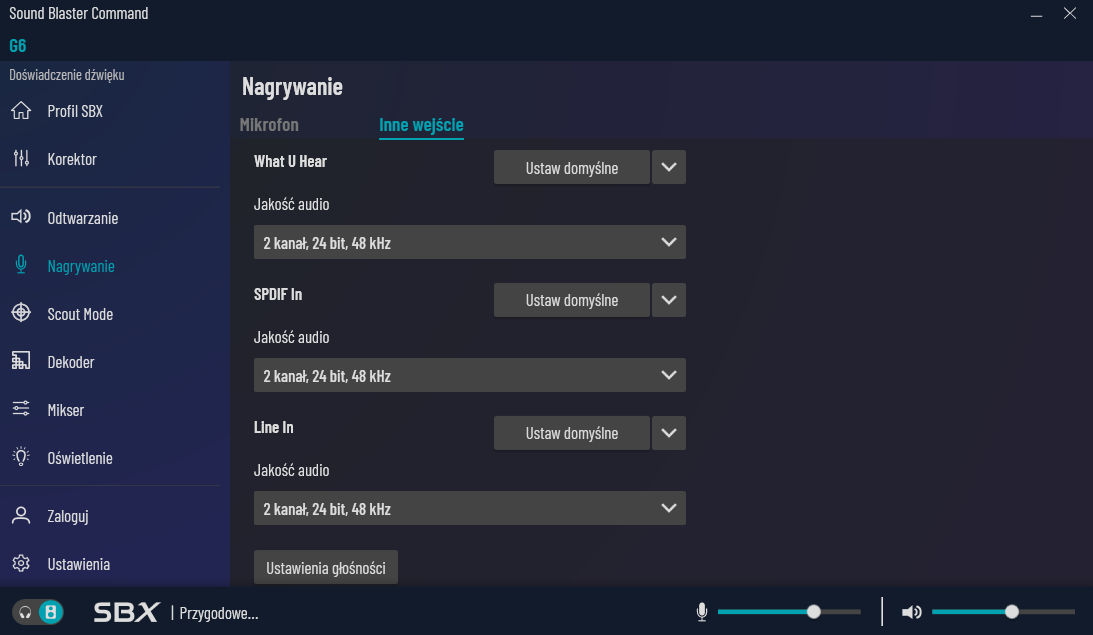1093x635 pixels.
Task: Click the SBX logo in bottom bar
Action: click(x=126, y=612)
